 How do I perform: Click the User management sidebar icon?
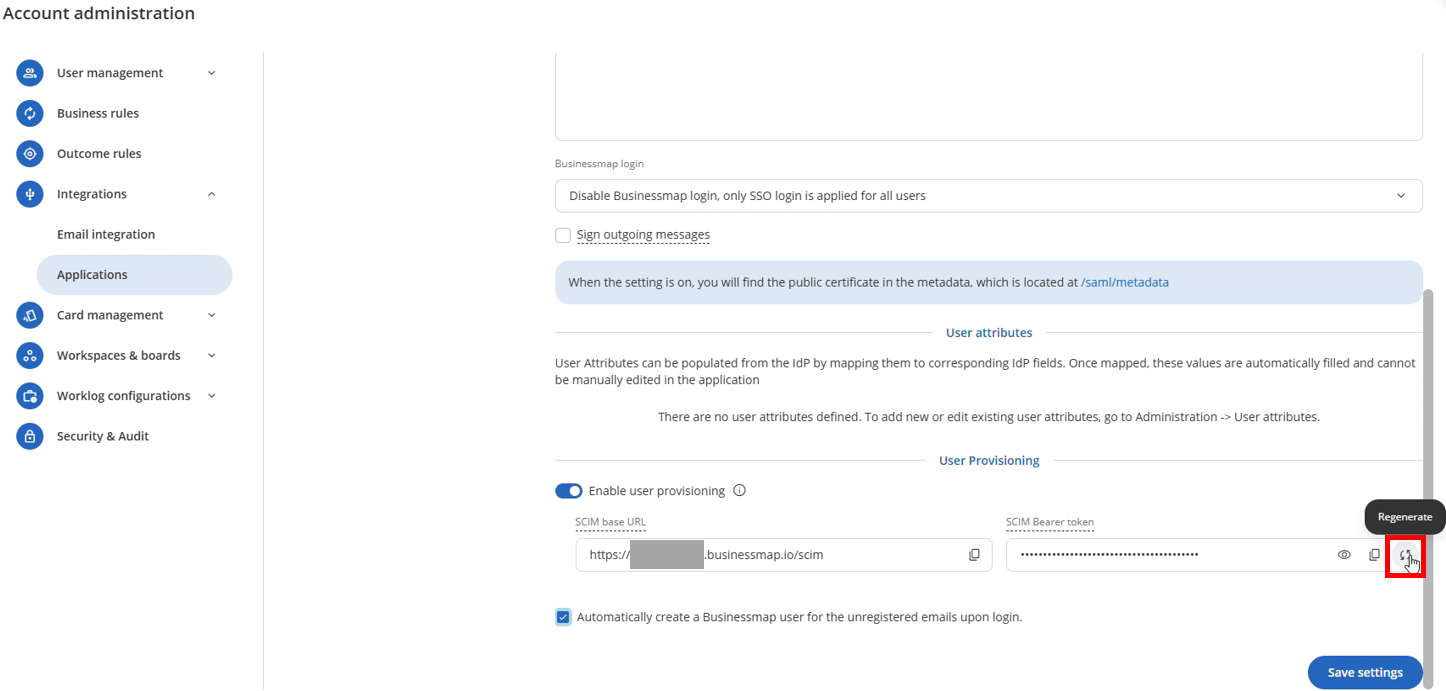click(x=30, y=73)
